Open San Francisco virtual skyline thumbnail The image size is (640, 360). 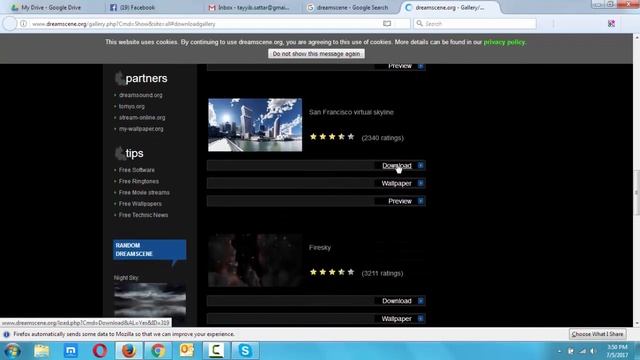pyautogui.click(x=255, y=125)
